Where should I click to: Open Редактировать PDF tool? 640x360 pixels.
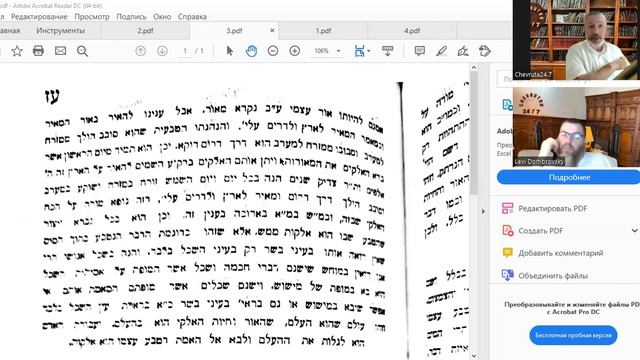click(553, 208)
